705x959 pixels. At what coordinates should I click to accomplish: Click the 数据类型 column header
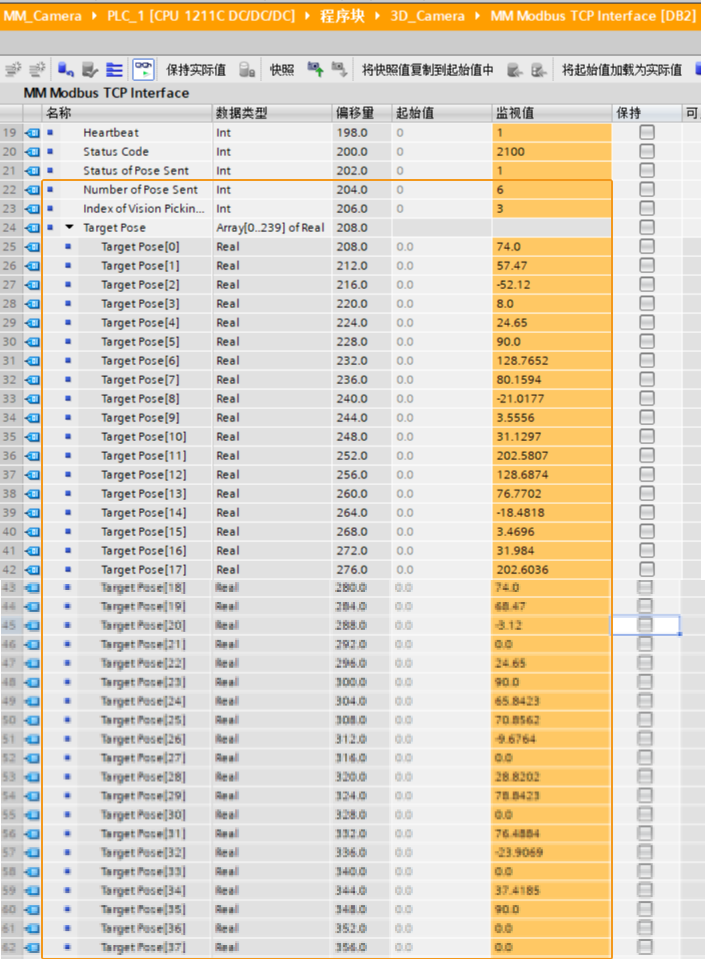click(x=272, y=113)
